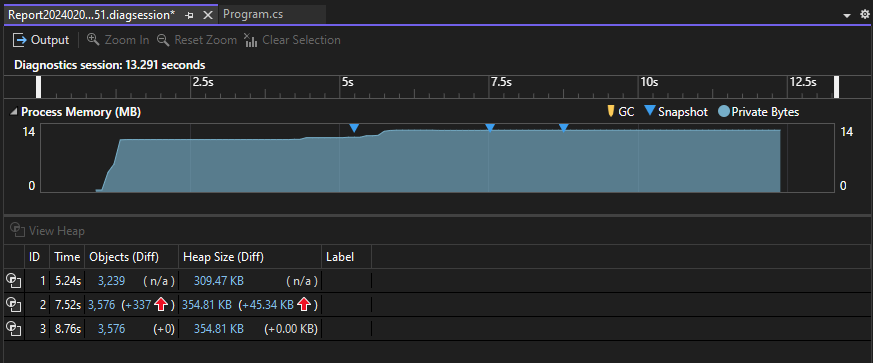
Task: Pin the diagsession document tab
Action: pos(189,16)
